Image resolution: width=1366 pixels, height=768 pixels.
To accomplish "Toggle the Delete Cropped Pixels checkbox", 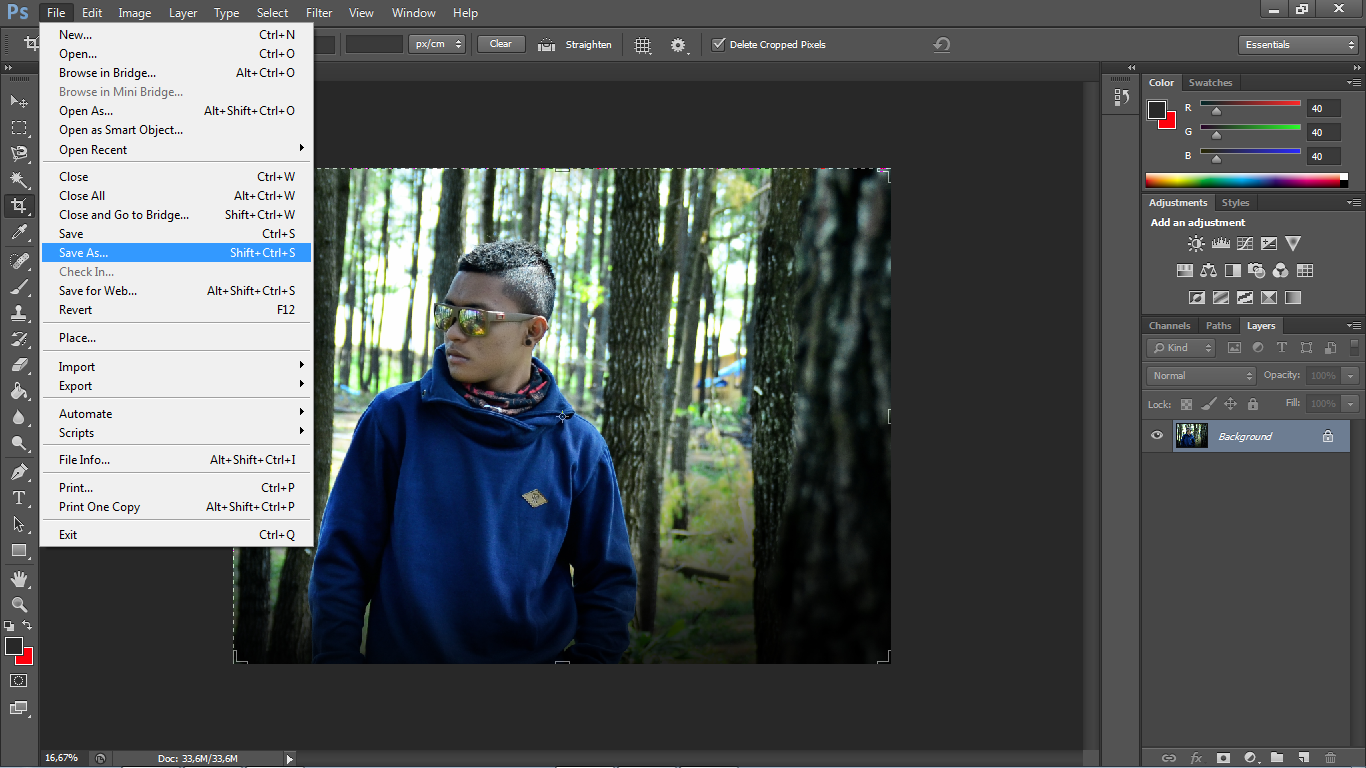I will point(718,45).
